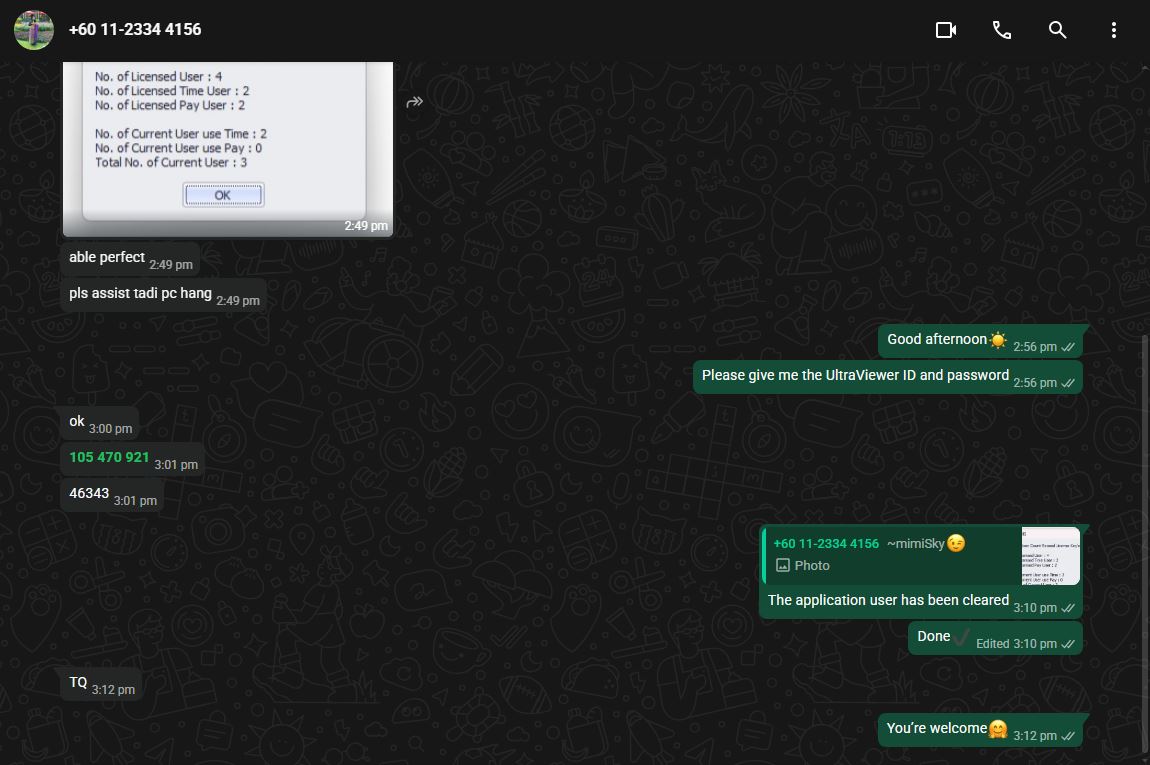
Task: Open the license count screenshot image
Action: click(x=228, y=149)
